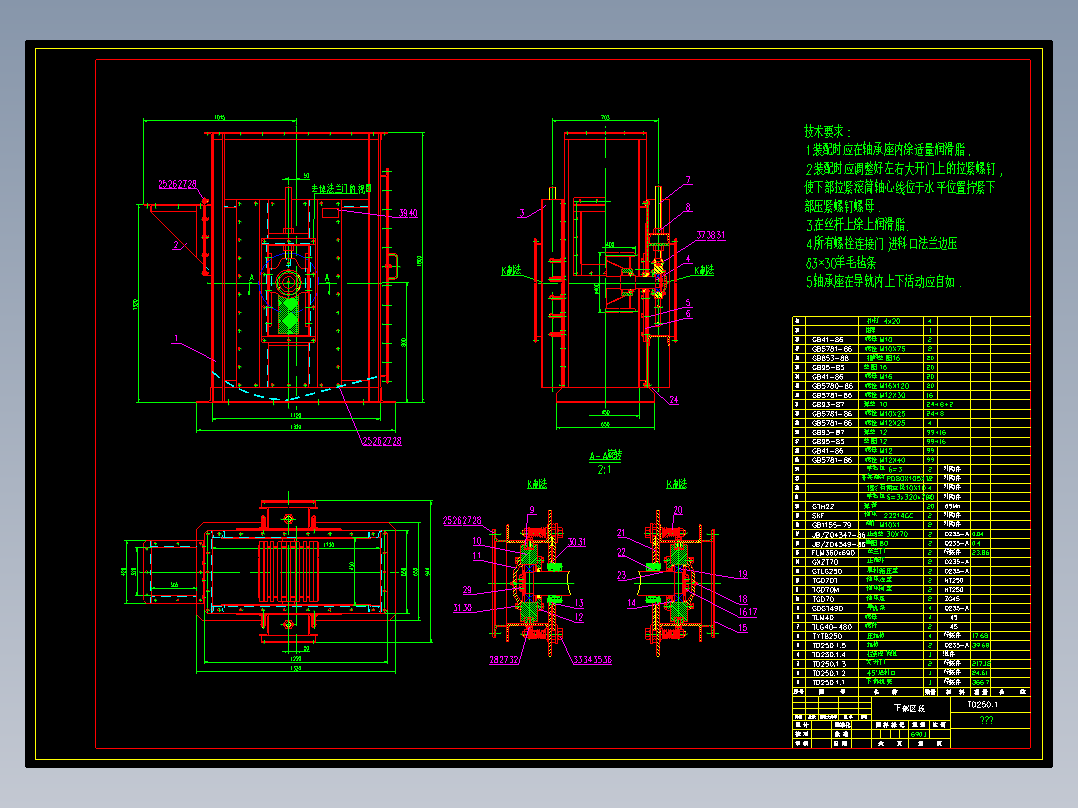Select the SKF parts list entry
The image size is (1078, 808).
(x=818, y=516)
